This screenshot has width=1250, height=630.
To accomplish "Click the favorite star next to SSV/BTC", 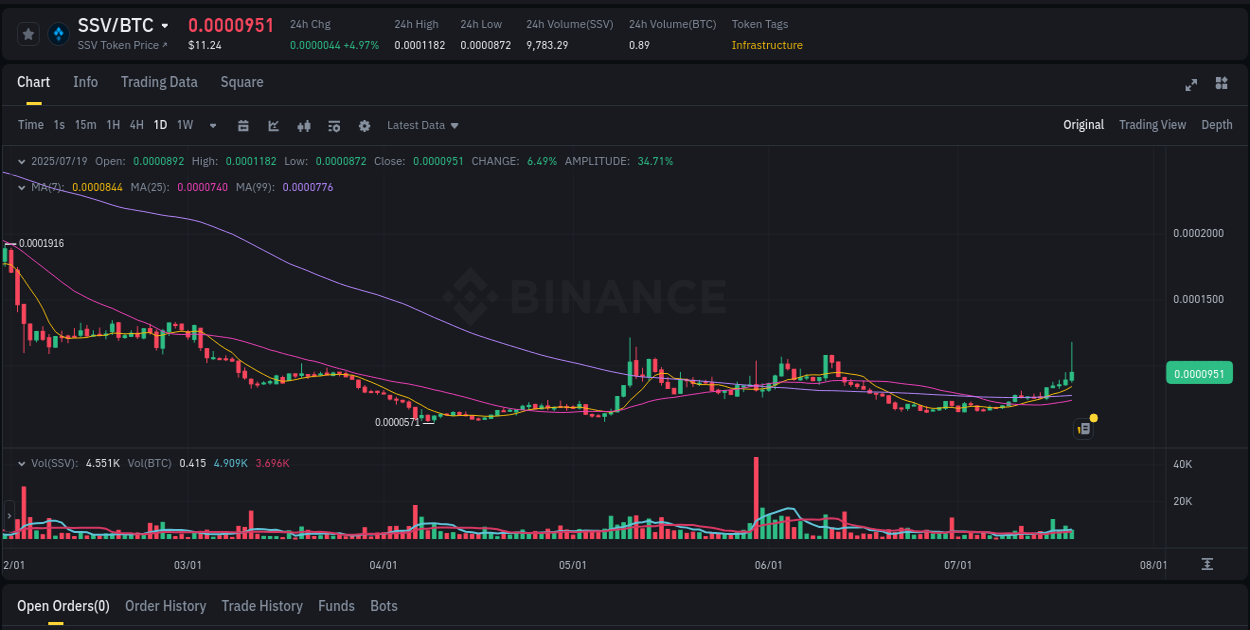I will [x=28, y=33].
